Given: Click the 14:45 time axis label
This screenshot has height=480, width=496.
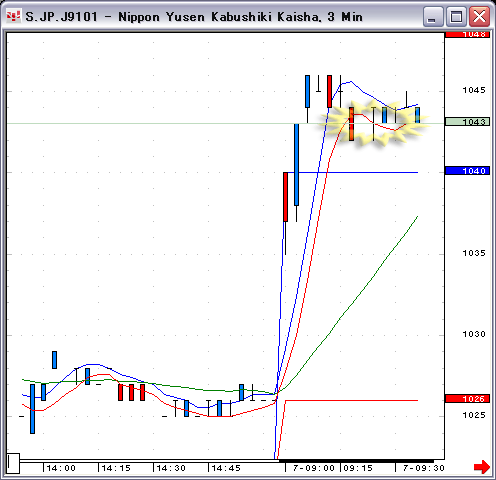Looking at the screenshot, I should pyautogui.click(x=226, y=468).
